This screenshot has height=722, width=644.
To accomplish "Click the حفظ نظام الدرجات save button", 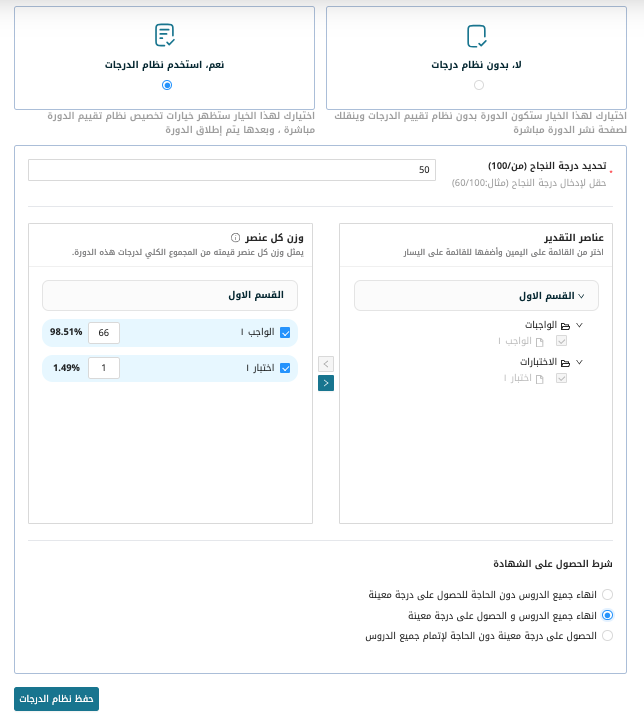I will 57,699.
